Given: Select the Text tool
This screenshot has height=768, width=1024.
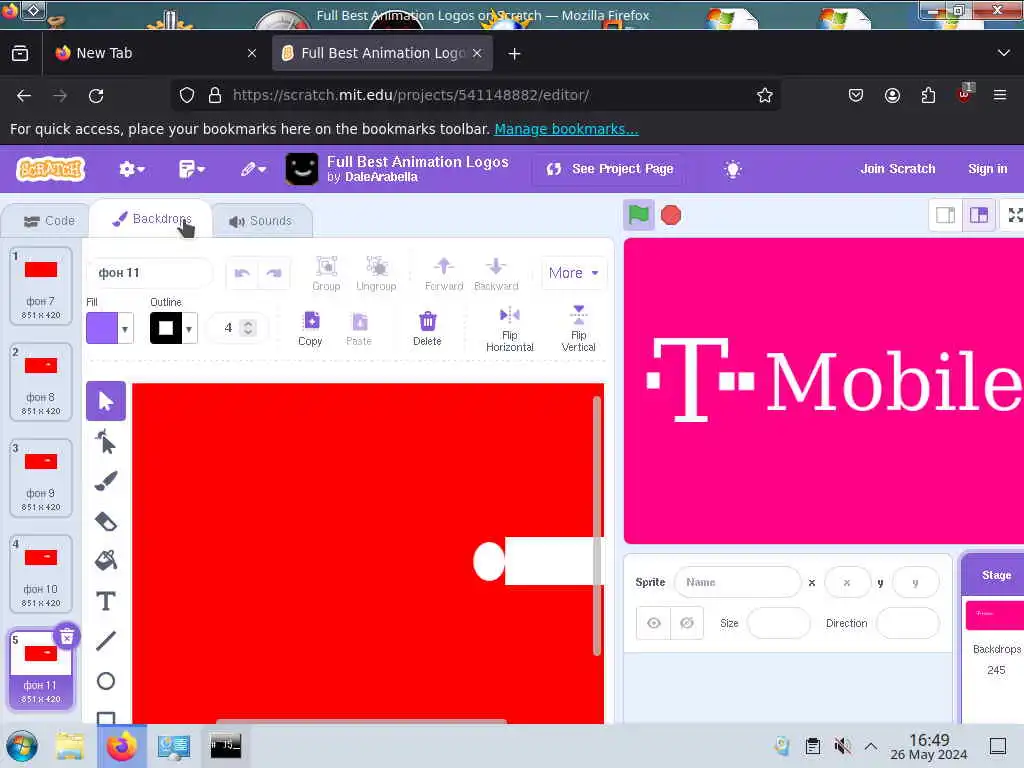Looking at the screenshot, I should click(106, 601).
